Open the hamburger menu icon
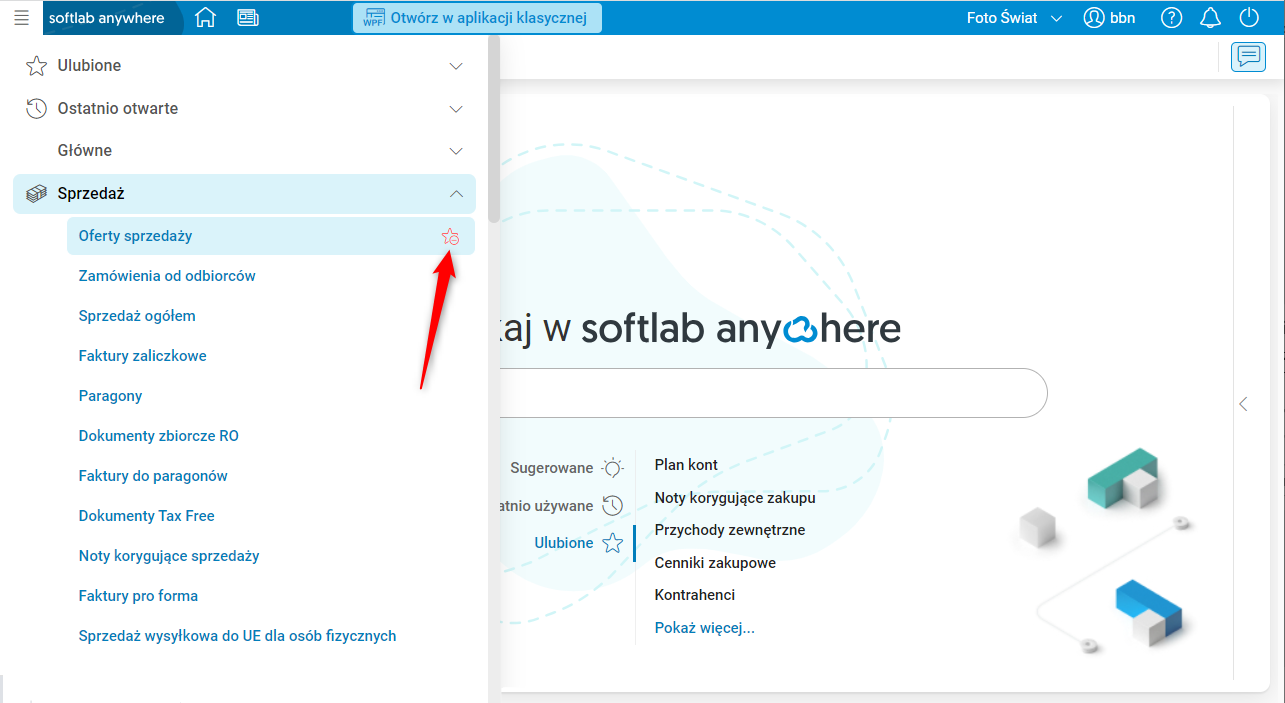The image size is (1285, 703). pos(21,17)
